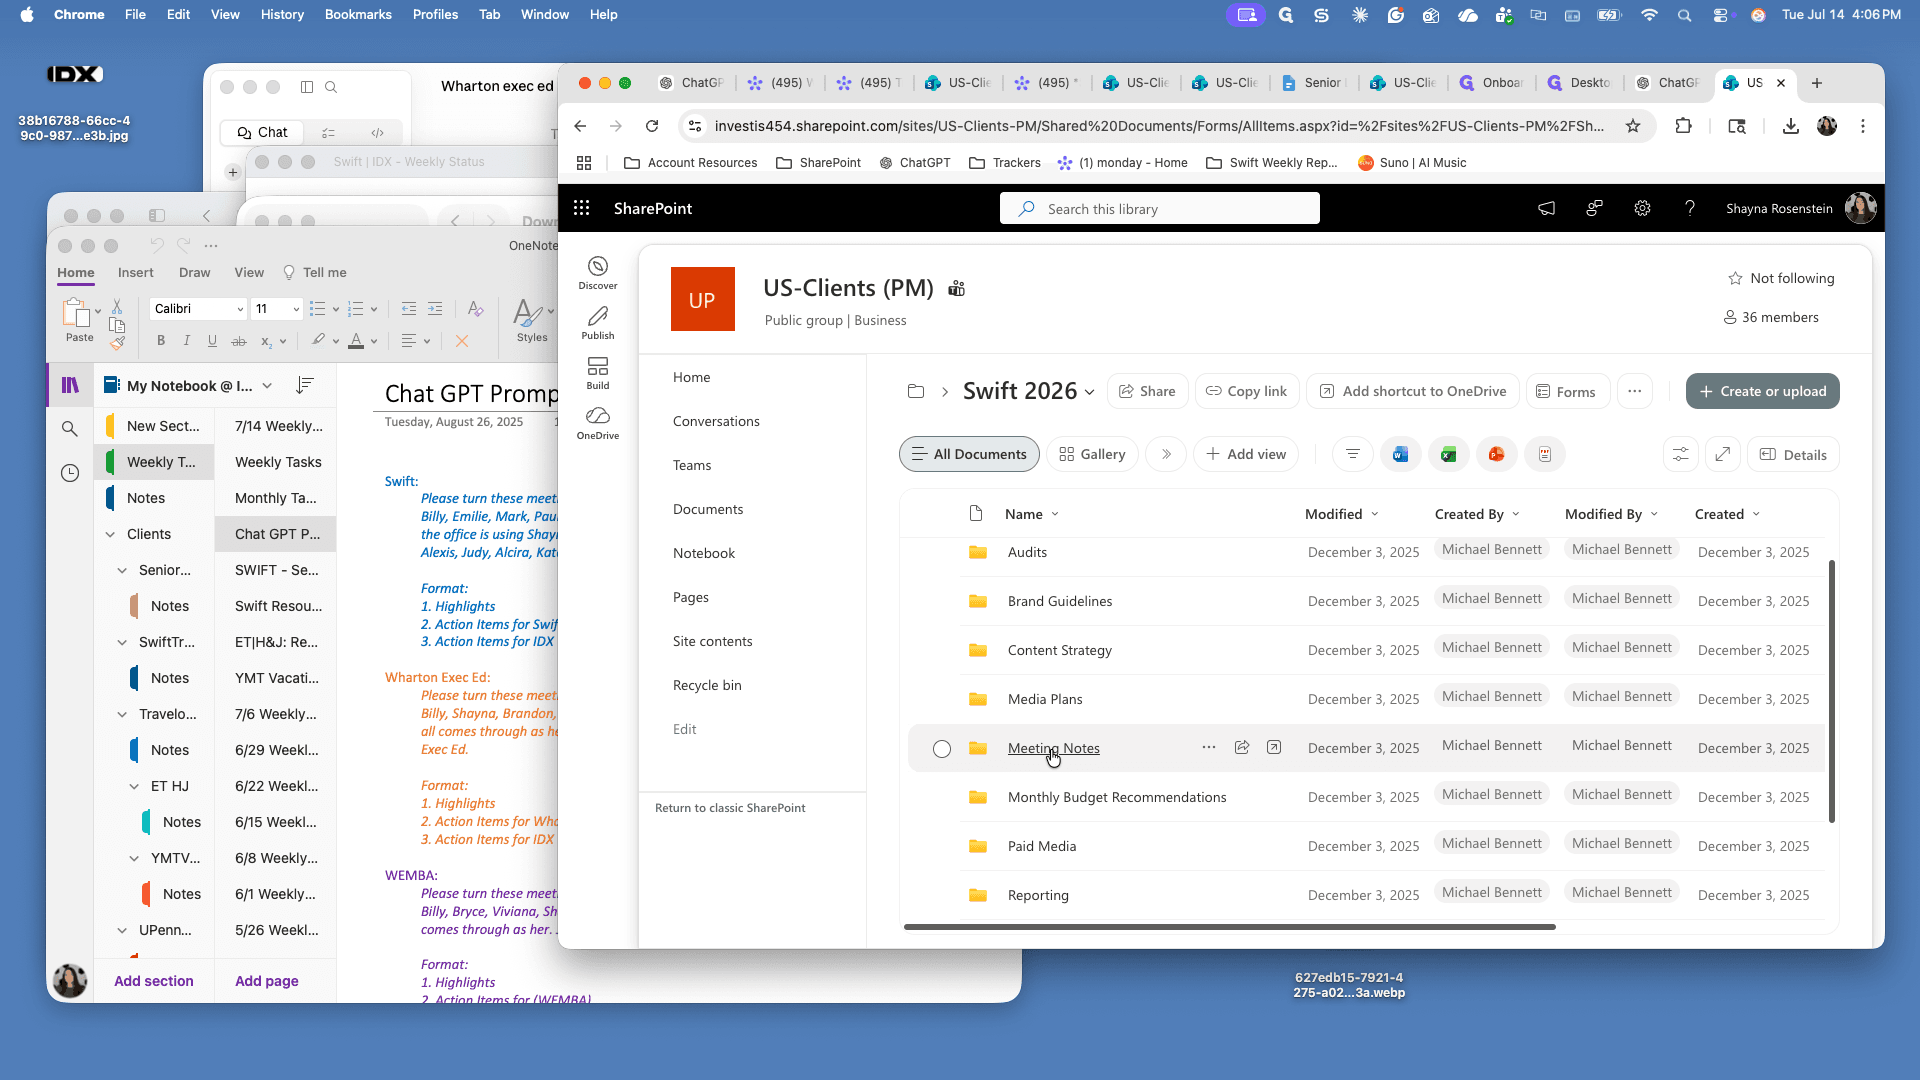1920x1080 pixels.
Task: Expand the Swift 2026 folder dropdown
Action: tap(1090, 392)
